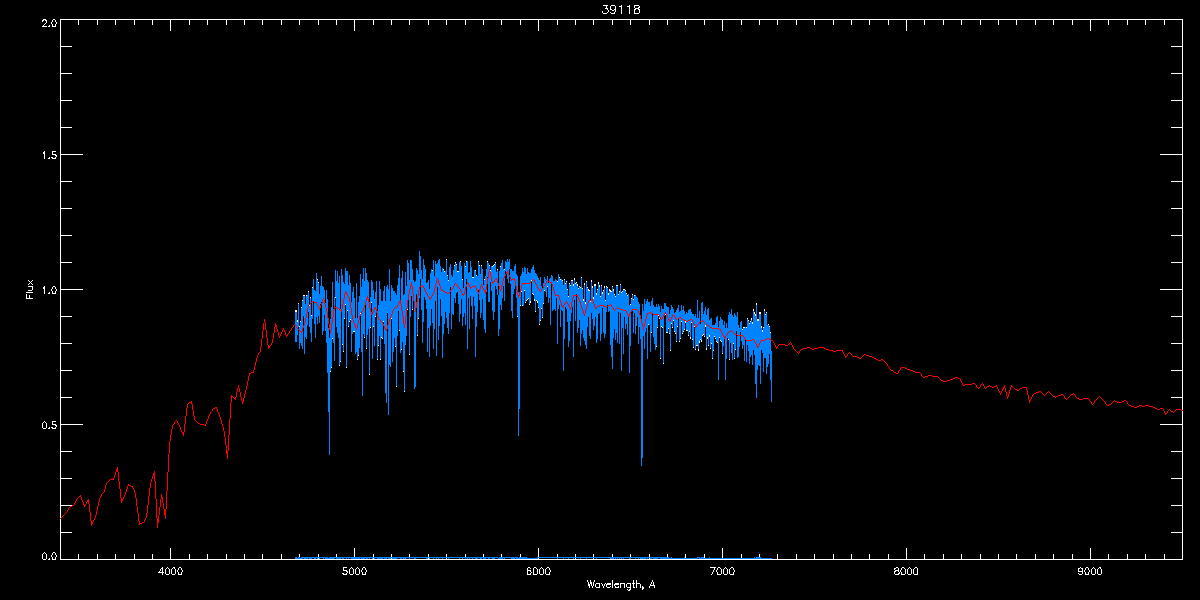Click the 8000 x-axis tick label
This screenshot has height=600, width=1200.
[x=906, y=572]
